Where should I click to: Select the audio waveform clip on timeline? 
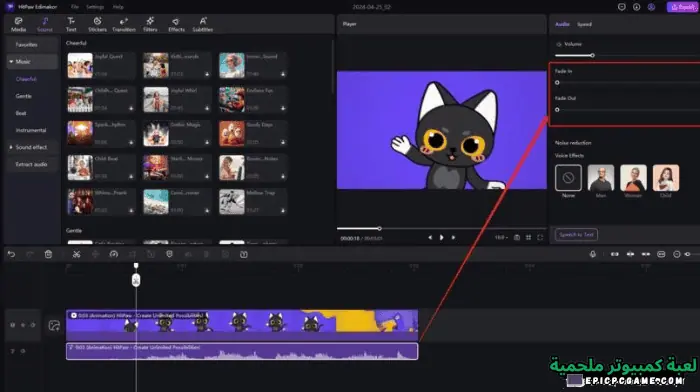242,351
